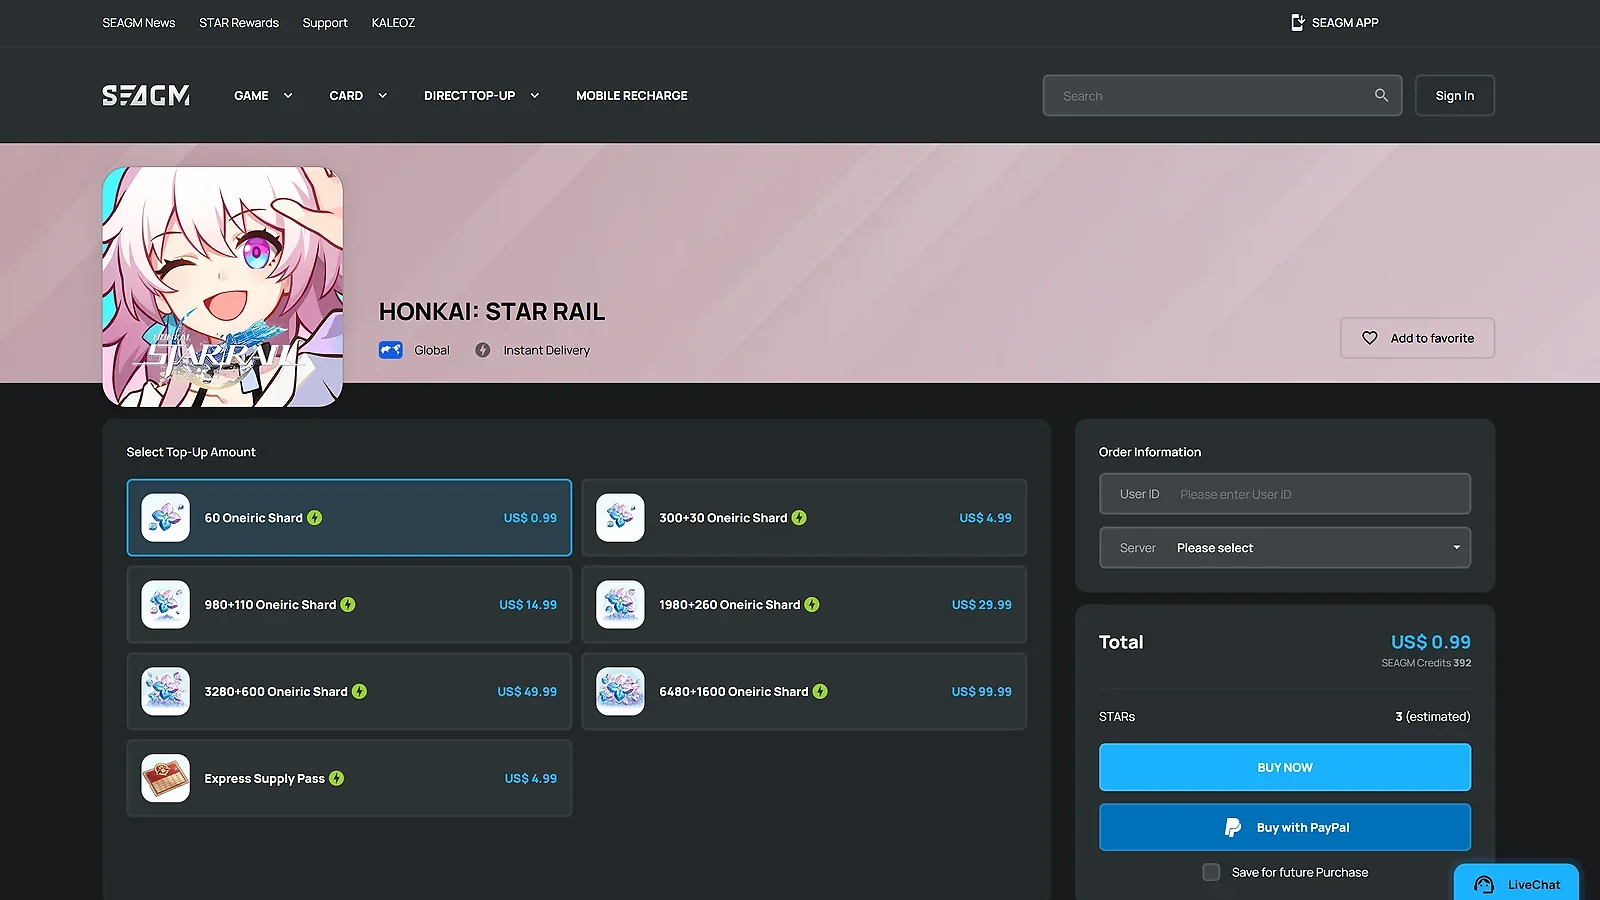Select the 1980+260 Oneiric Shard option
The image size is (1600, 900).
pyautogui.click(x=804, y=605)
